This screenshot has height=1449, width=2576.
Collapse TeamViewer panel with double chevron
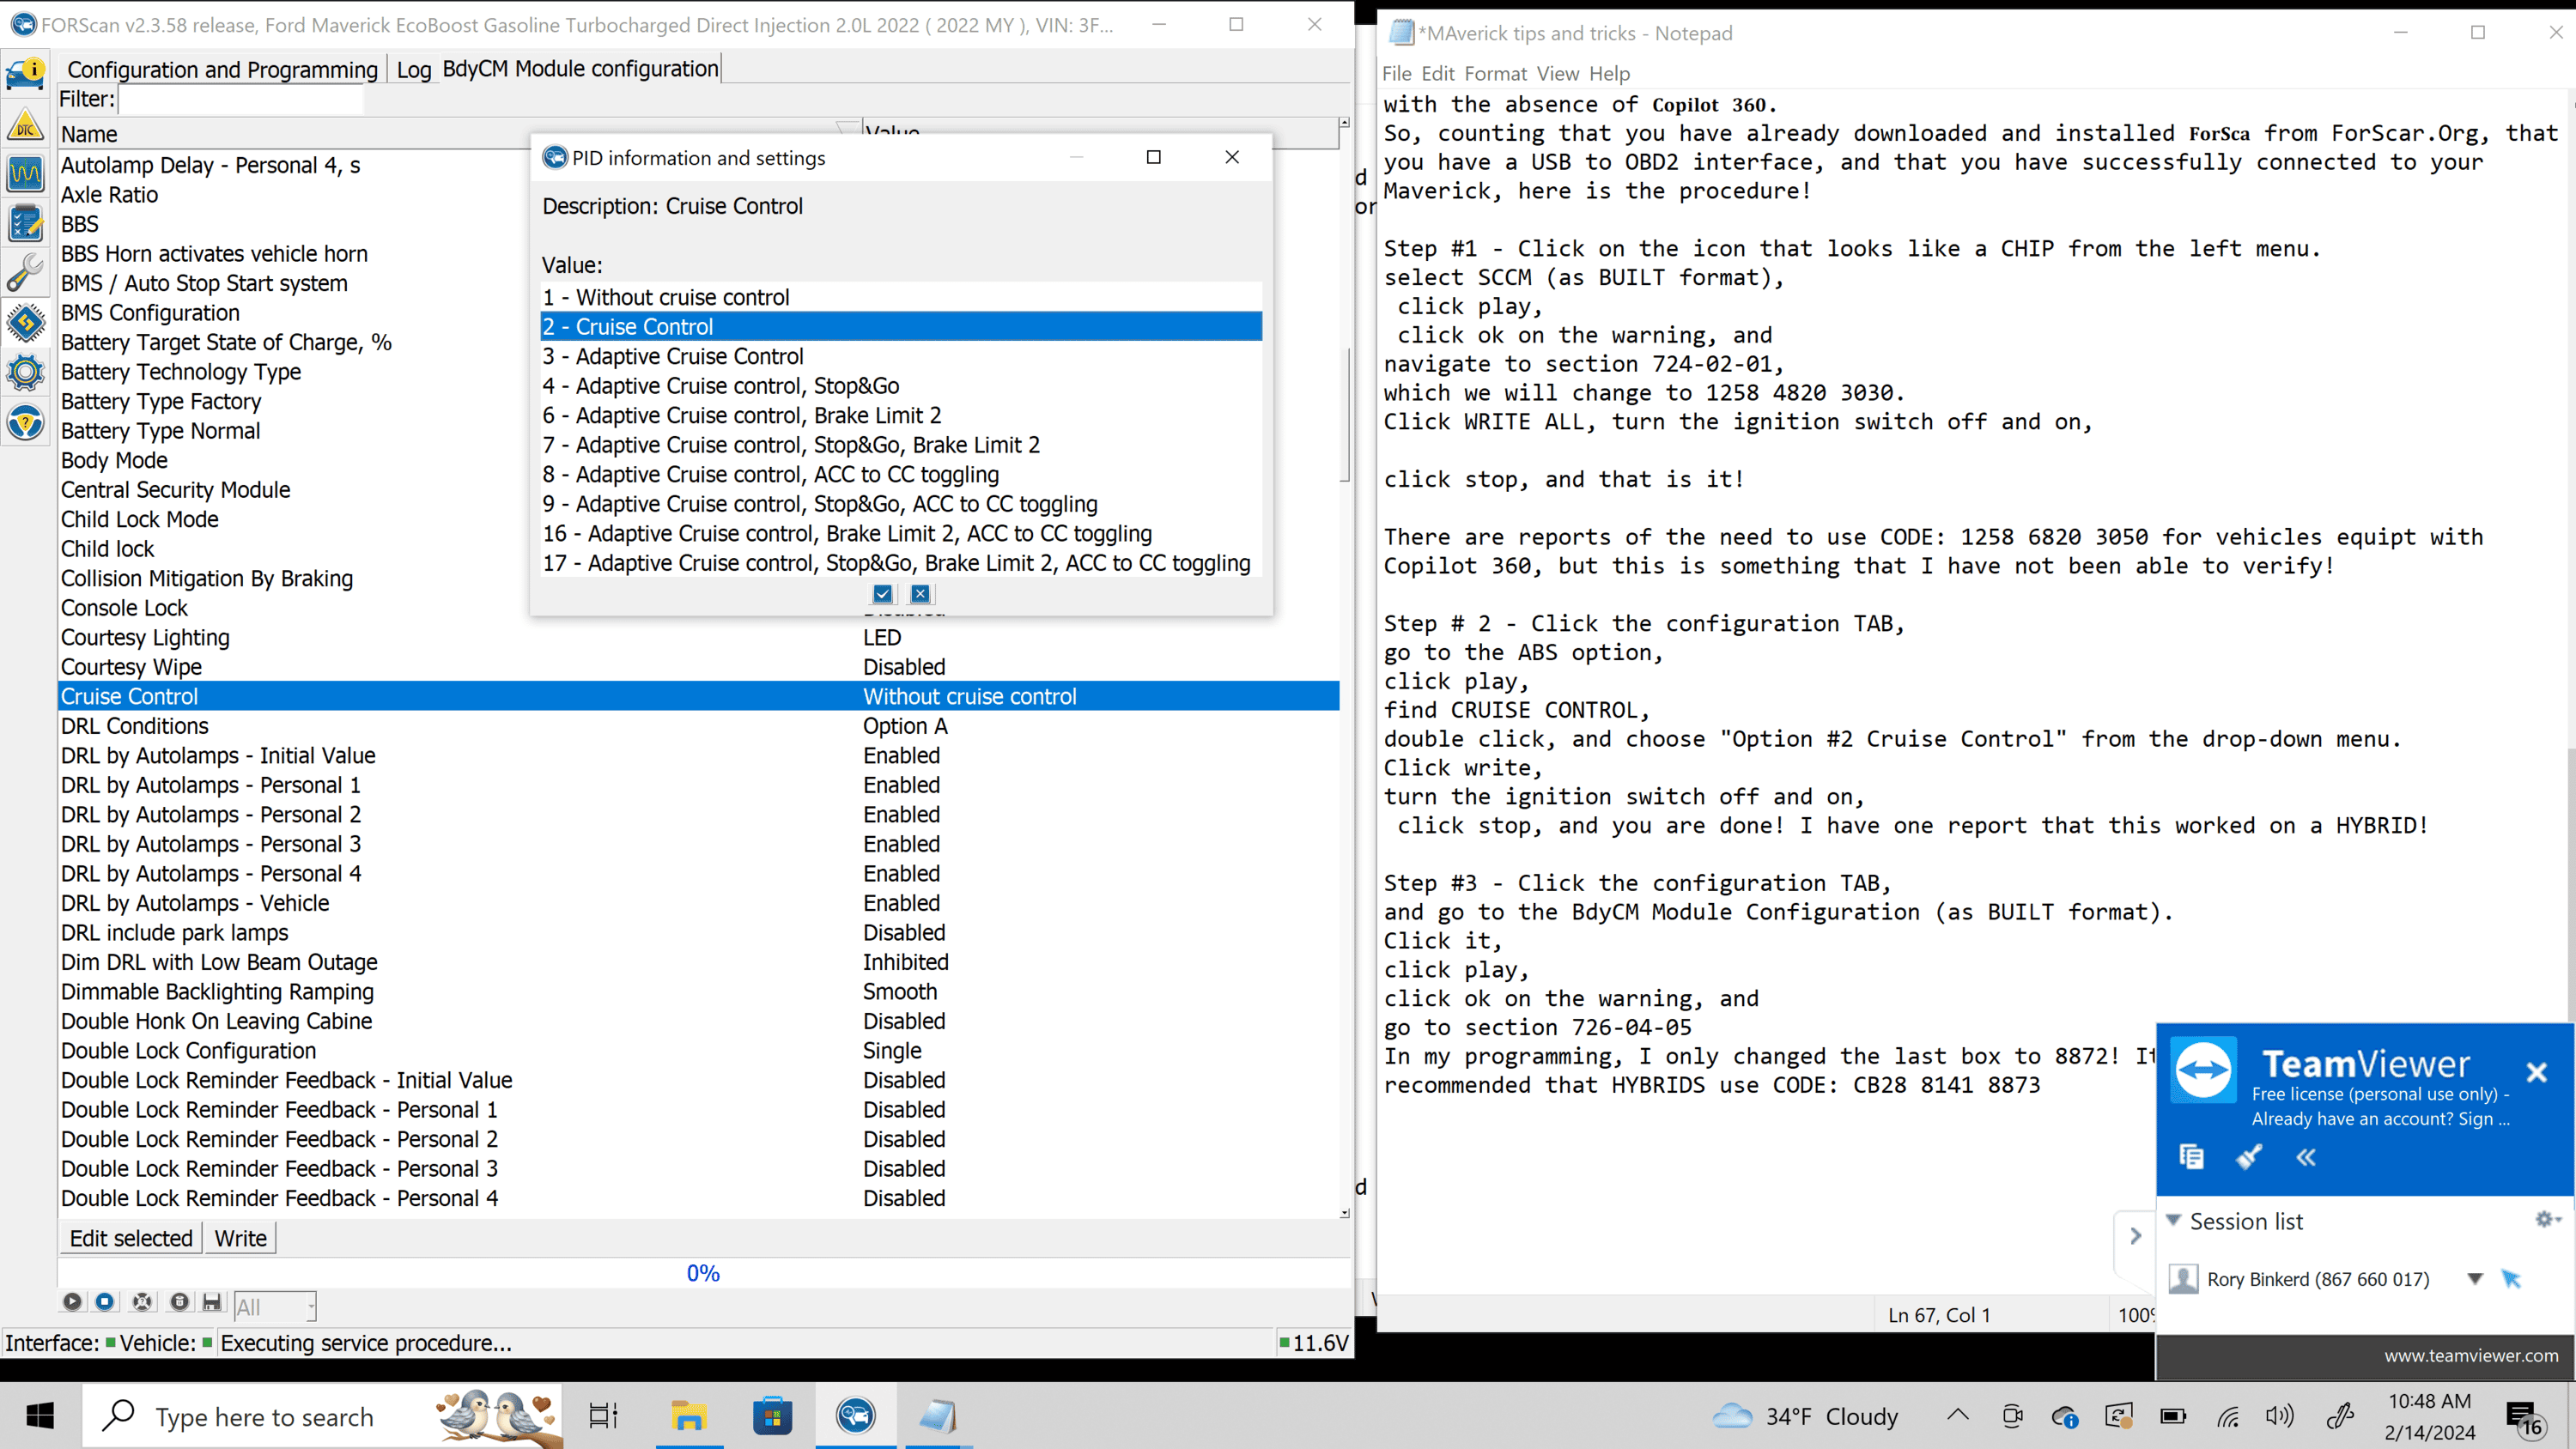tap(2306, 1157)
